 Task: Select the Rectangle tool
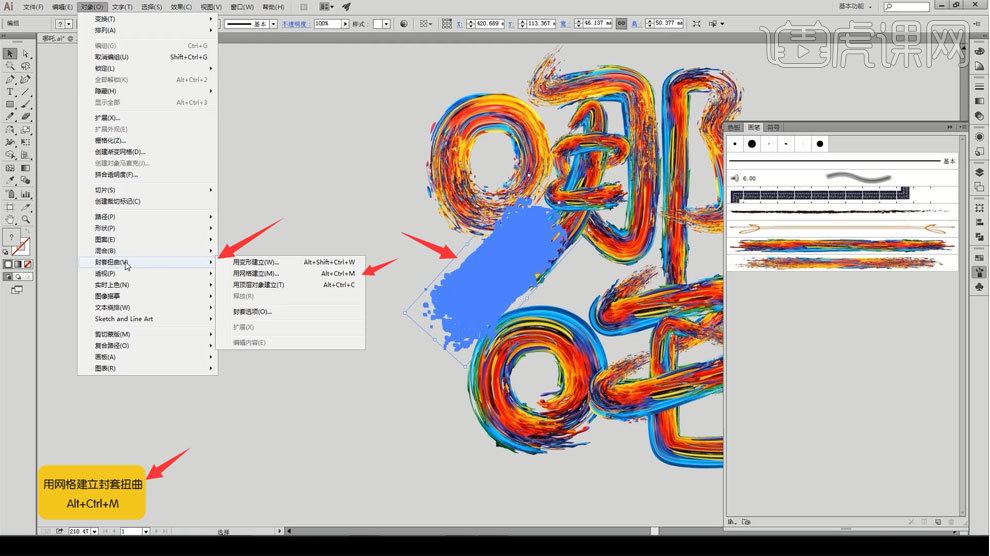coord(10,104)
